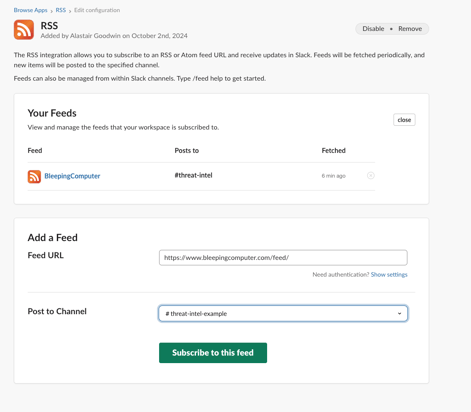Screen dimensions: 471x412
Task: Click the RSS icon beside BleepingComputer
Action: (x=34, y=176)
